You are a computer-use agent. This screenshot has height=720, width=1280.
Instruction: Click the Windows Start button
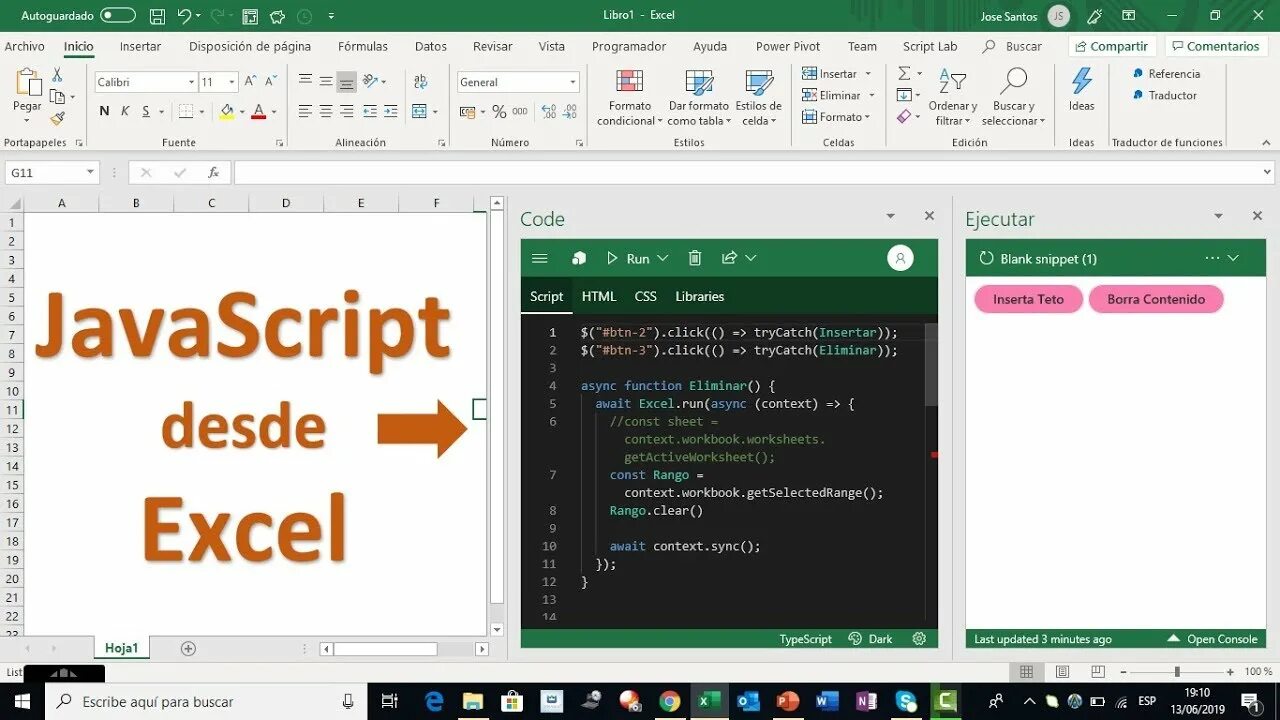(x=22, y=701)
